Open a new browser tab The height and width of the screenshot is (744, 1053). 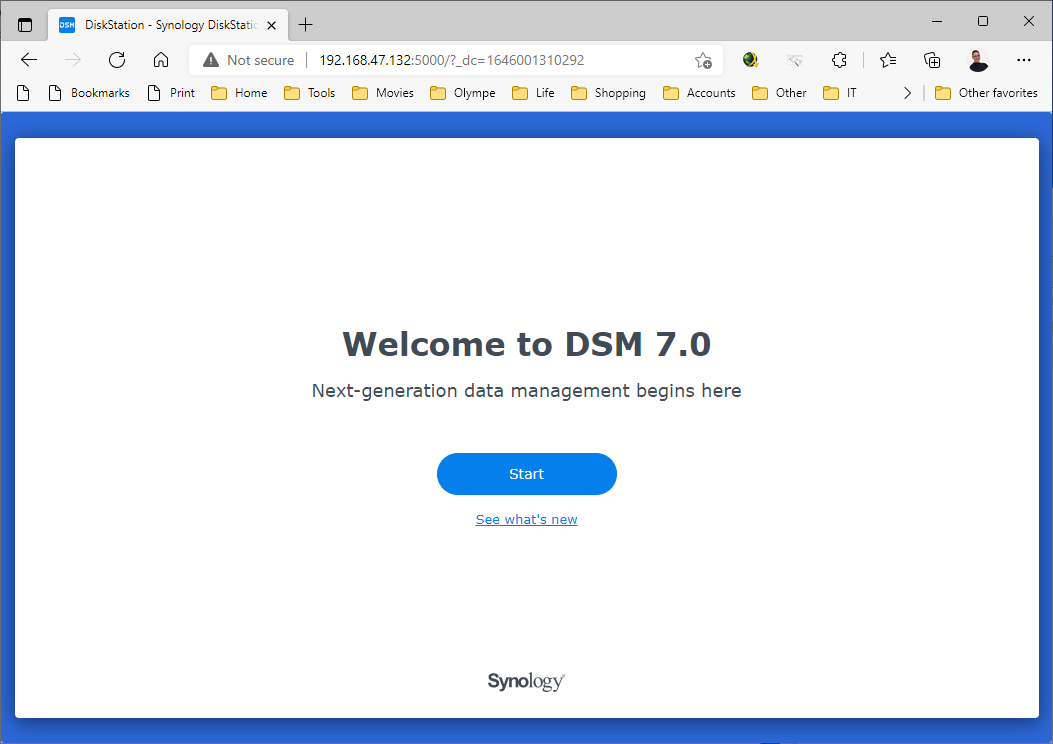(x=306, y=25)
